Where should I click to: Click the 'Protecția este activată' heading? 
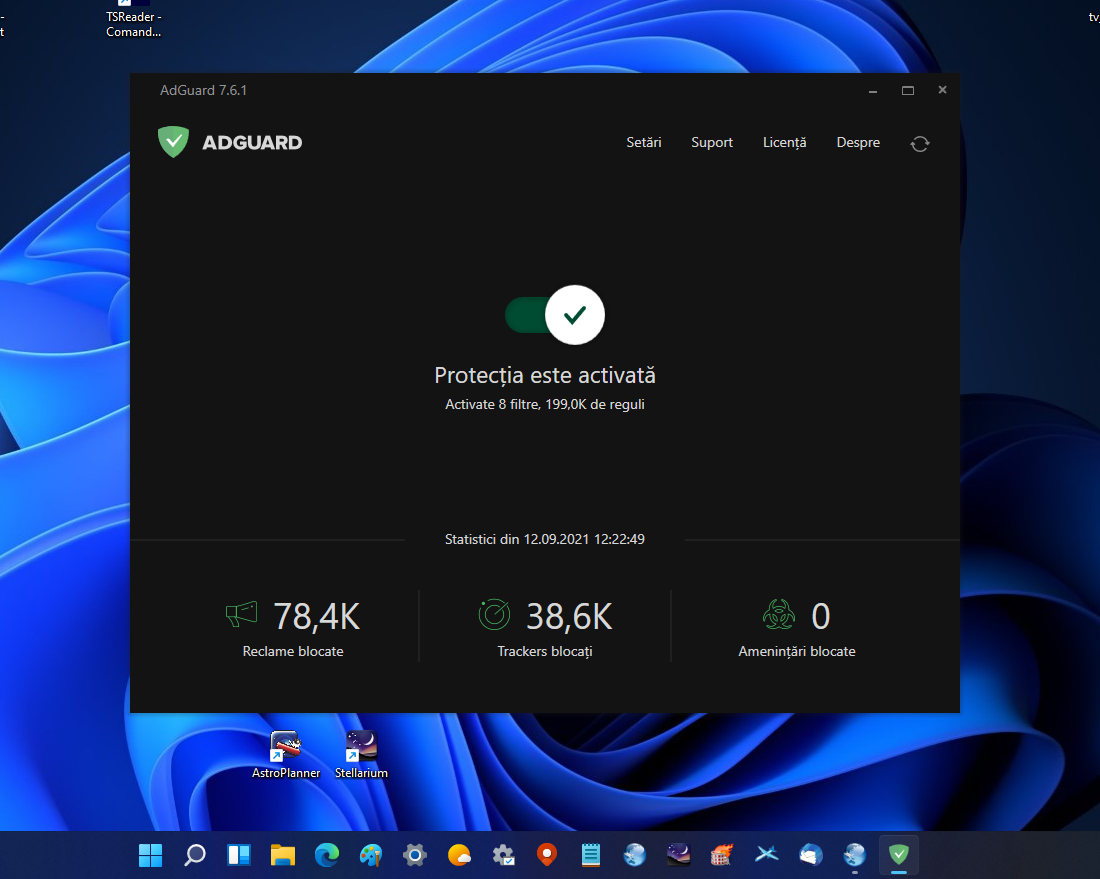544,375
